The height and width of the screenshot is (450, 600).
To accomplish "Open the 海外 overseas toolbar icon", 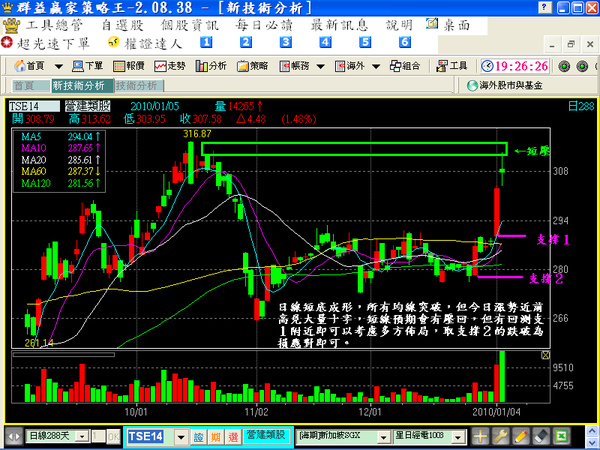I will [x=350, y=66].
